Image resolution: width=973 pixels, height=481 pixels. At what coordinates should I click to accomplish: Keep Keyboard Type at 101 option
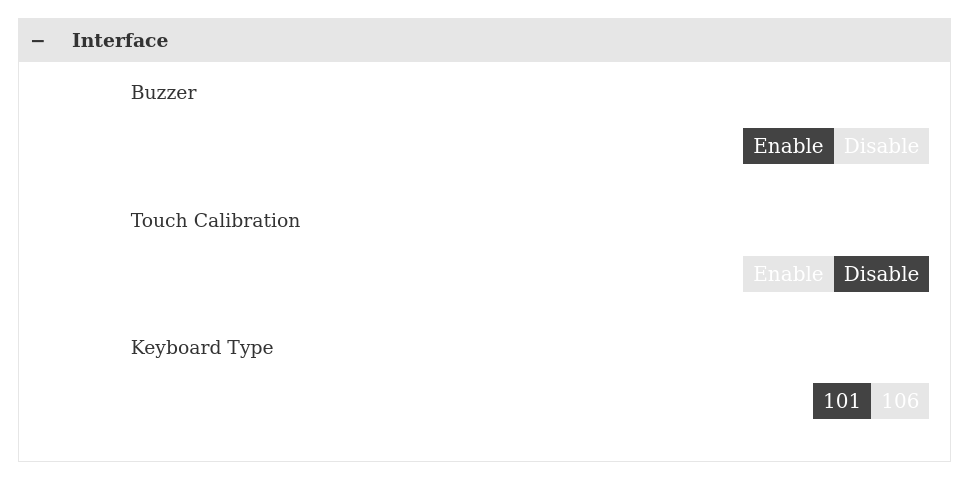pyautogui.click(x=841, y=401)
